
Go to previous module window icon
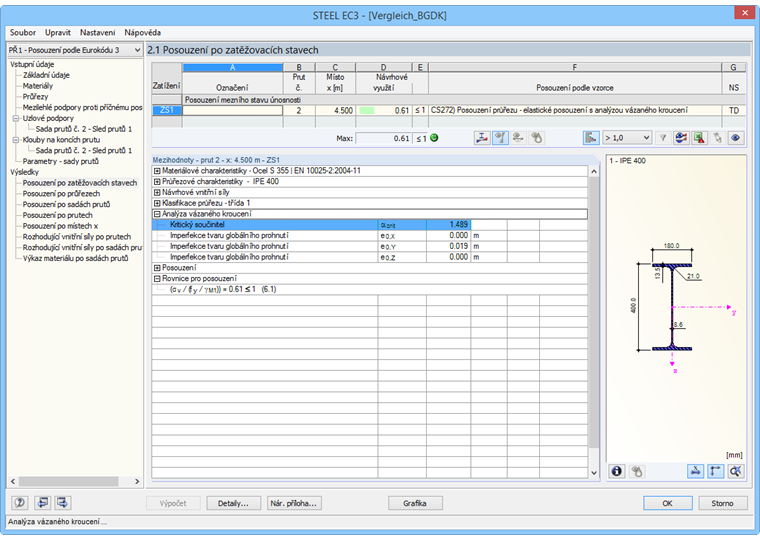coord(43,503)
